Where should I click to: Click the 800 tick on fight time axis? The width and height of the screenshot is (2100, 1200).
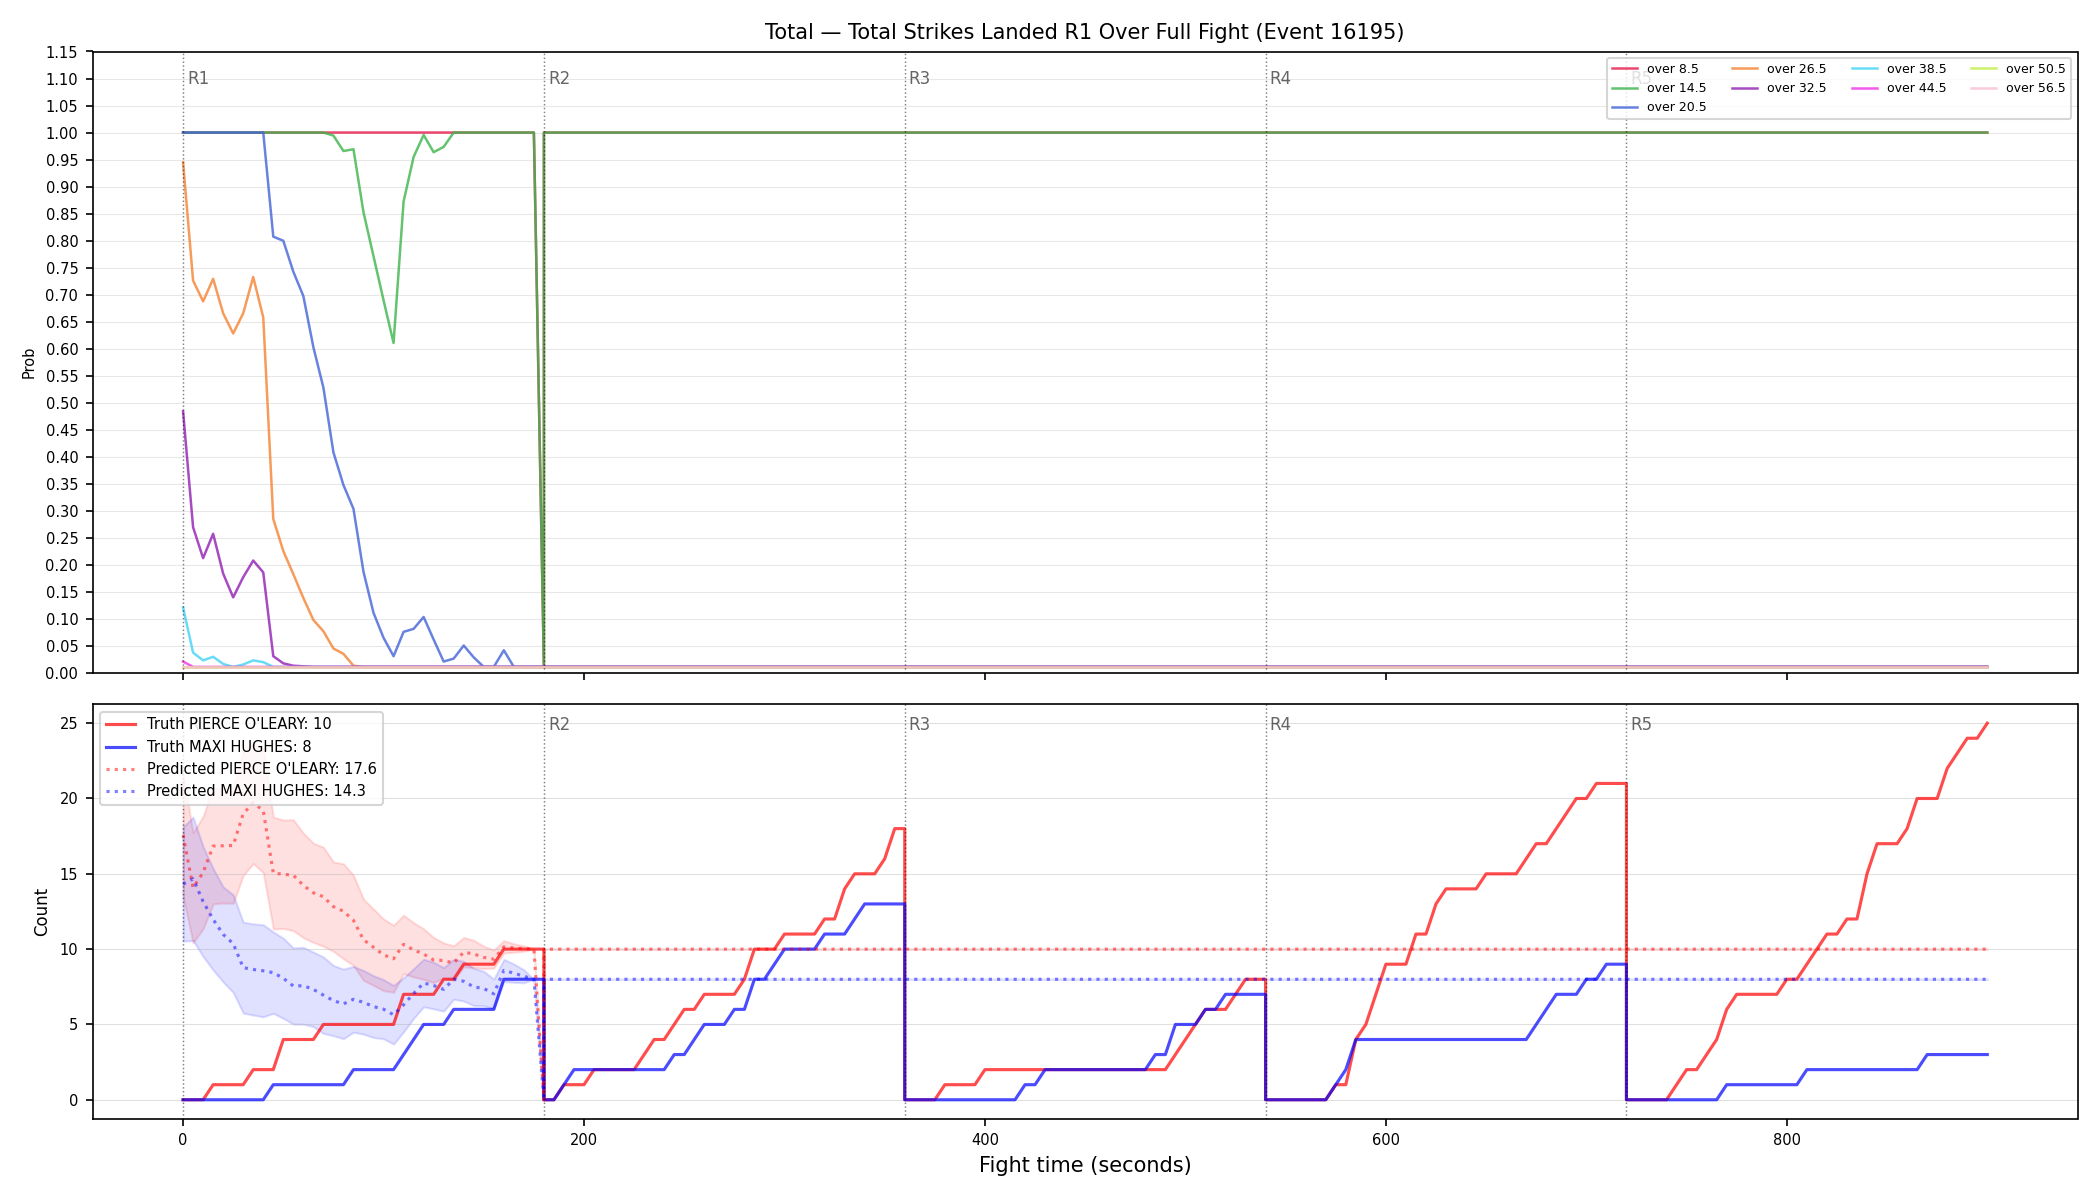pyautogui.click(x=1787, y=1139)
